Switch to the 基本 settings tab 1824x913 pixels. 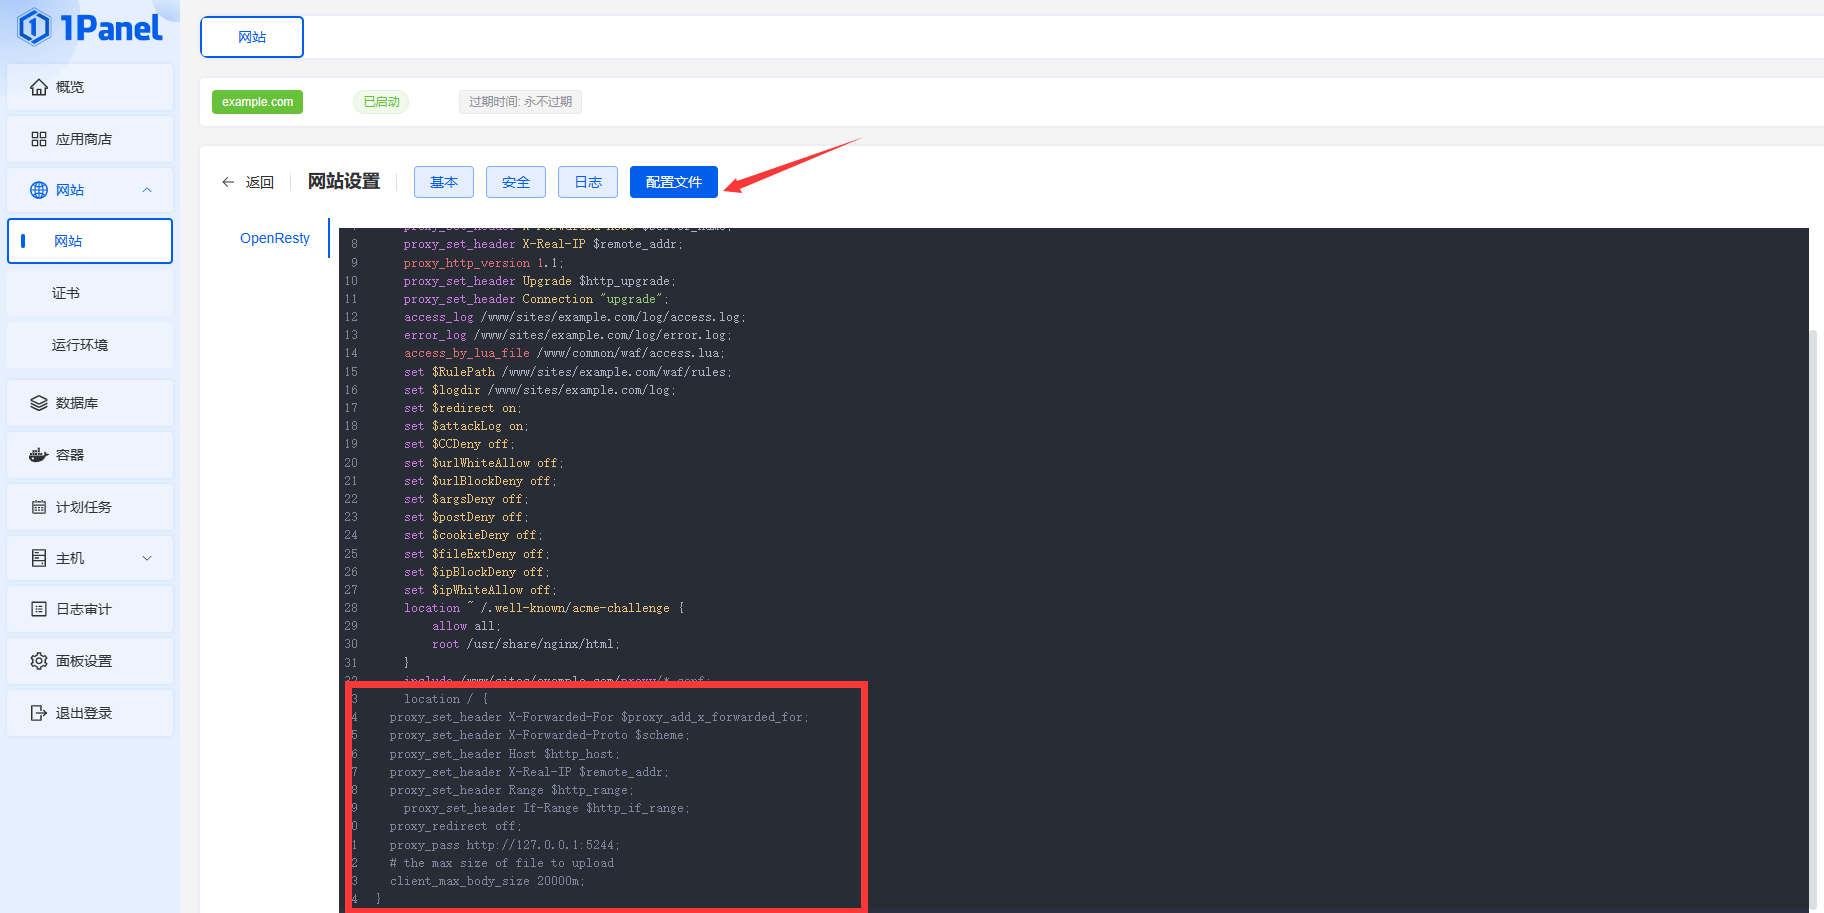click(x=444, y=182)
